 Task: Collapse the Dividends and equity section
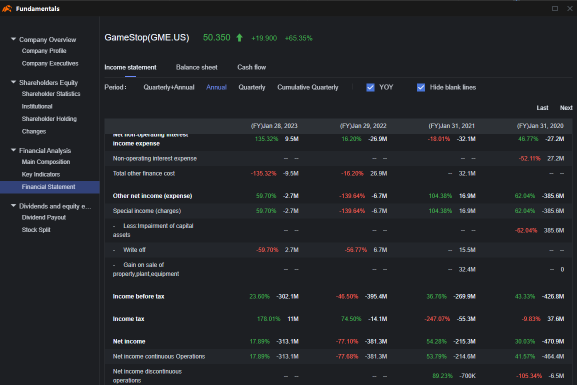(14, 205)
